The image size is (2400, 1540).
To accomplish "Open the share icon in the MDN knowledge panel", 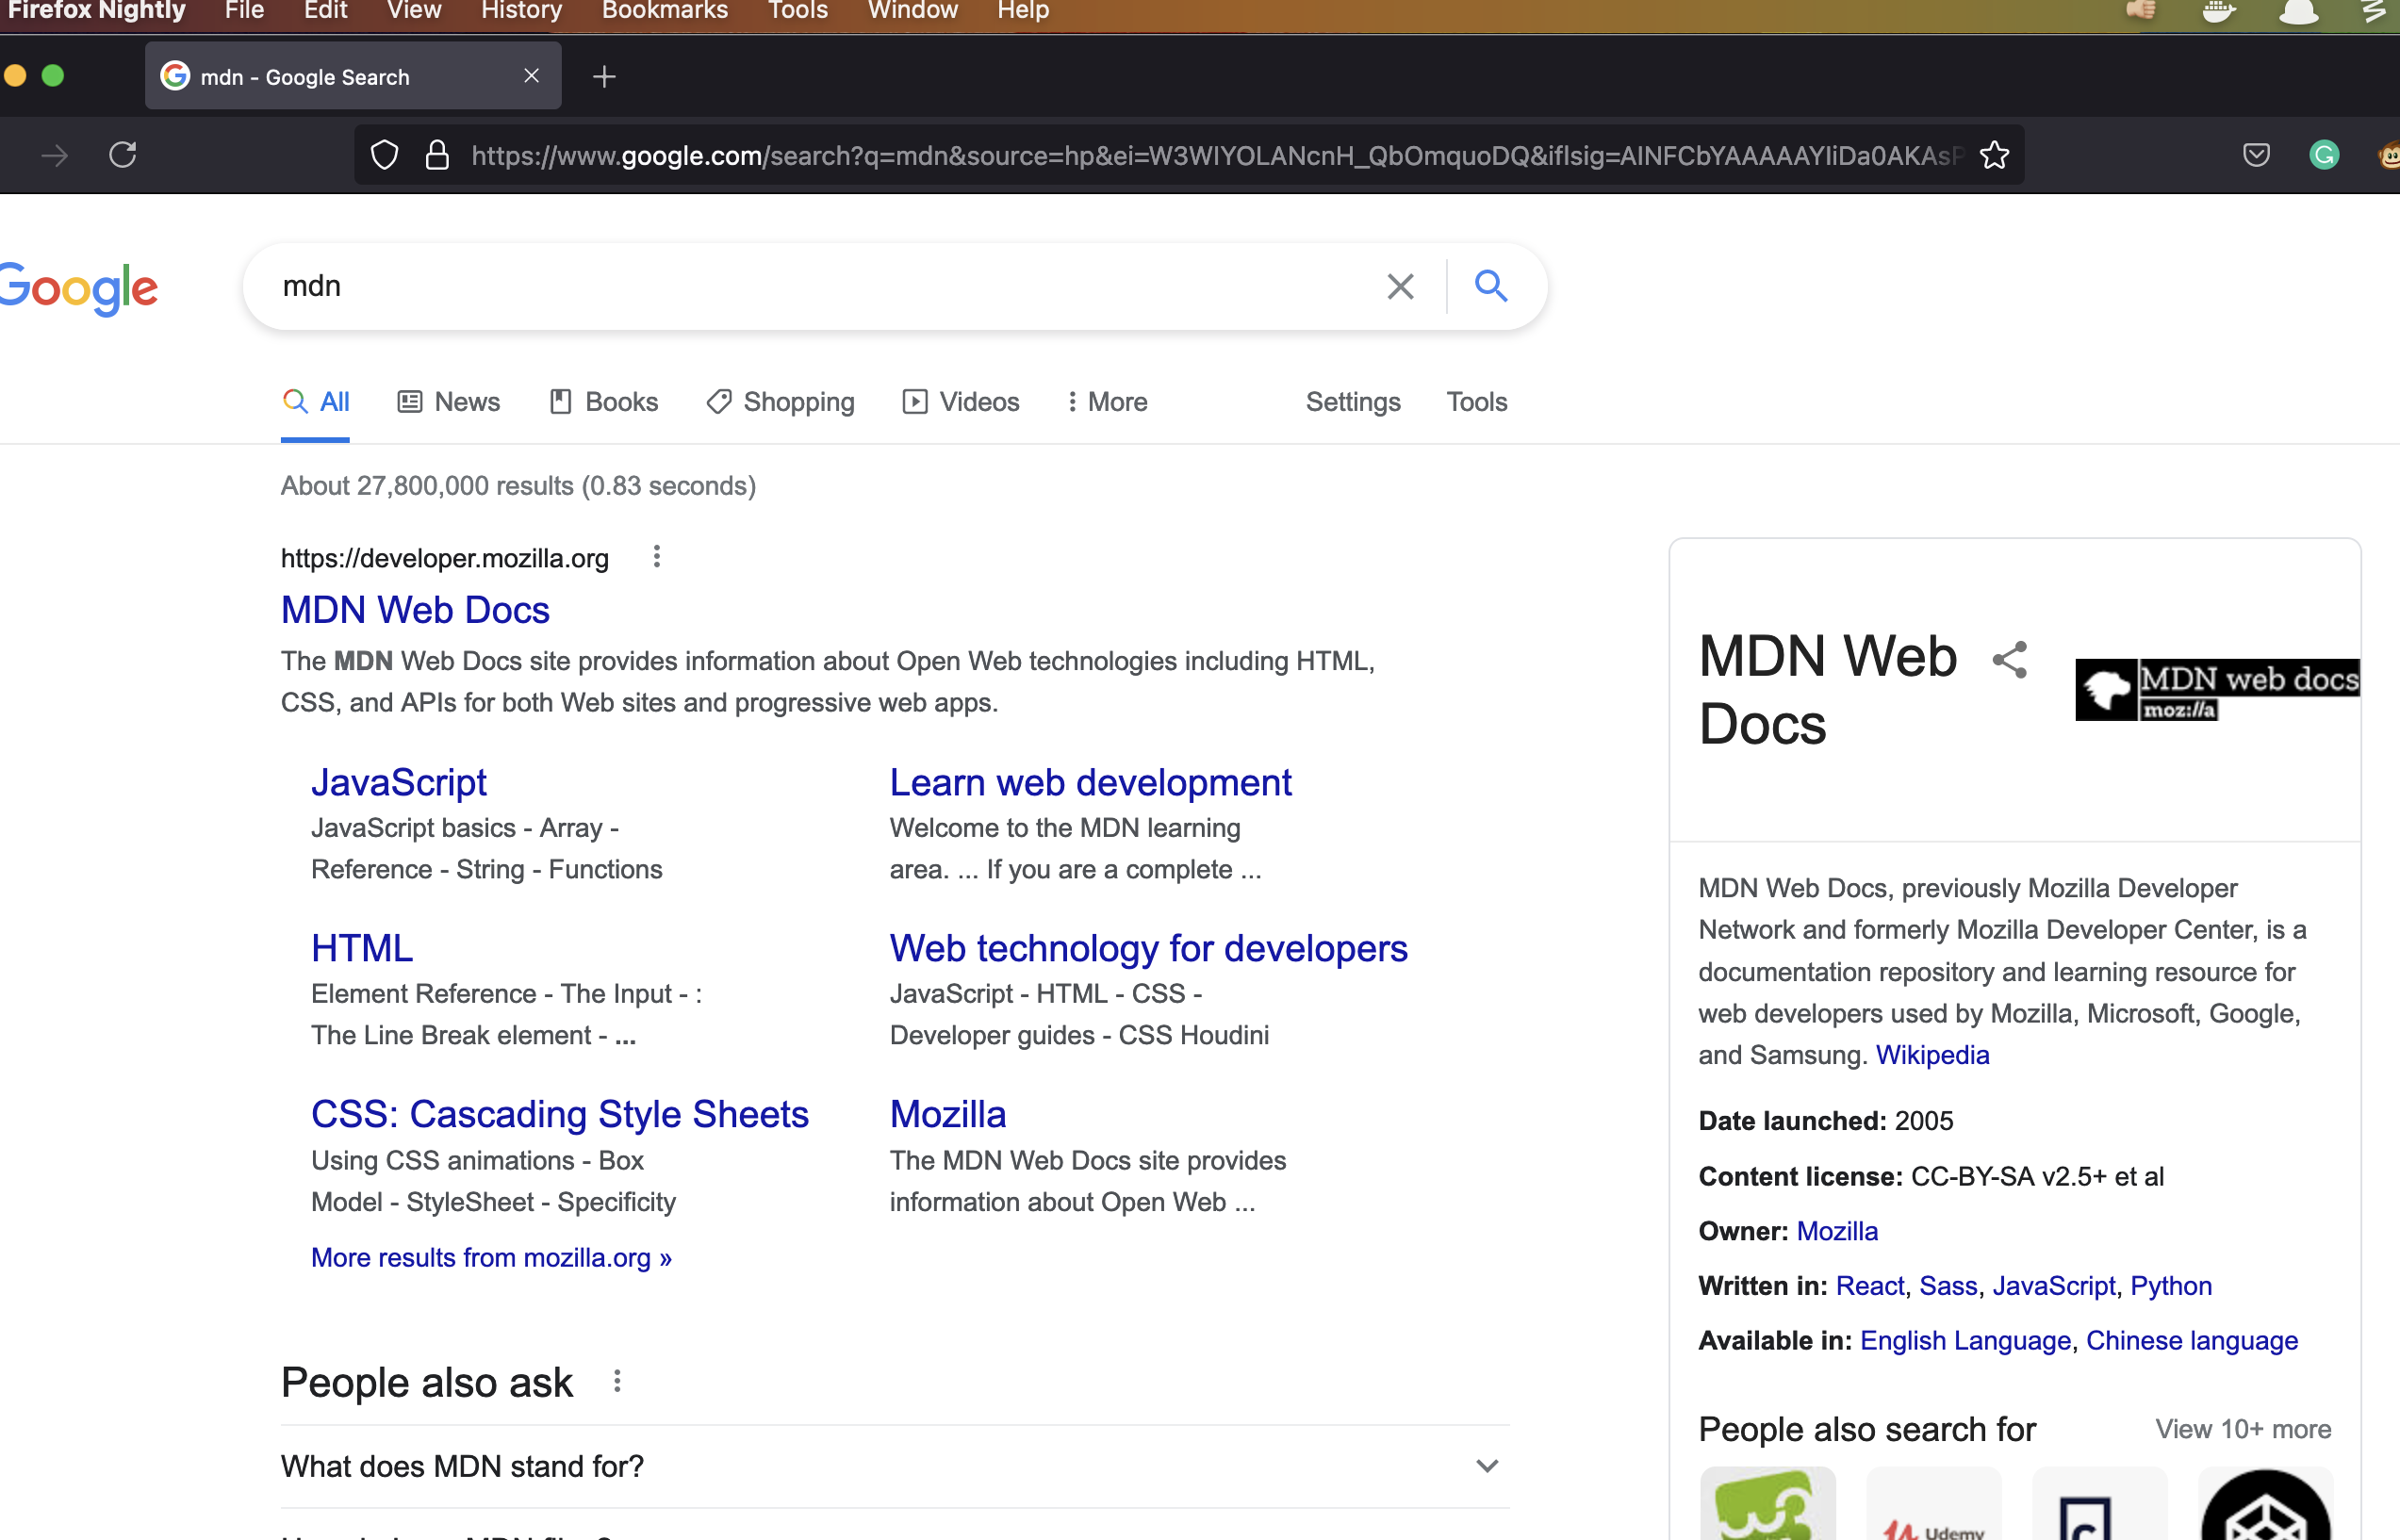I will pyautogui.click(x=2010, y=659).
